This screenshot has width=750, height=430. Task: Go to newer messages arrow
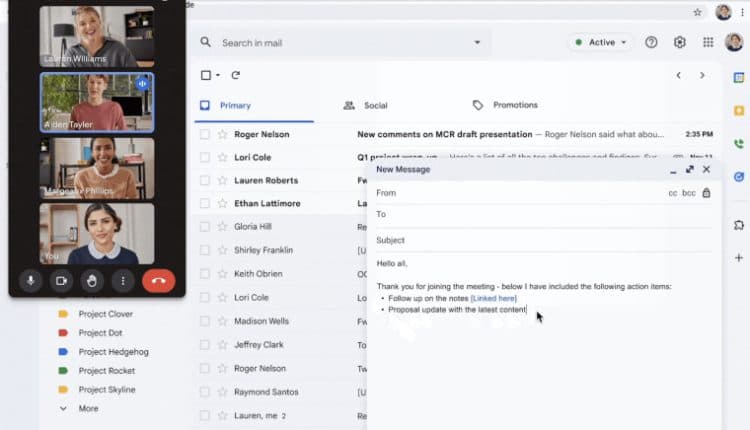point(679,75)
